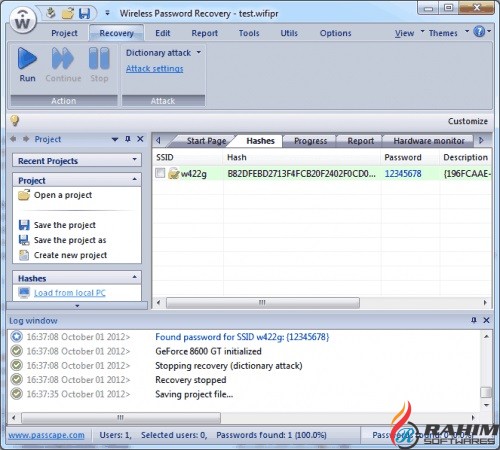Click the Run play icon
The image size is (500, 450).
point(27,58)
